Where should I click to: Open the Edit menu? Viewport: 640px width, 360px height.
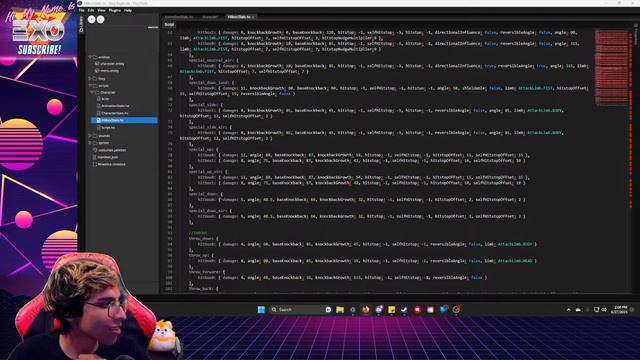(x=91, y=10)
